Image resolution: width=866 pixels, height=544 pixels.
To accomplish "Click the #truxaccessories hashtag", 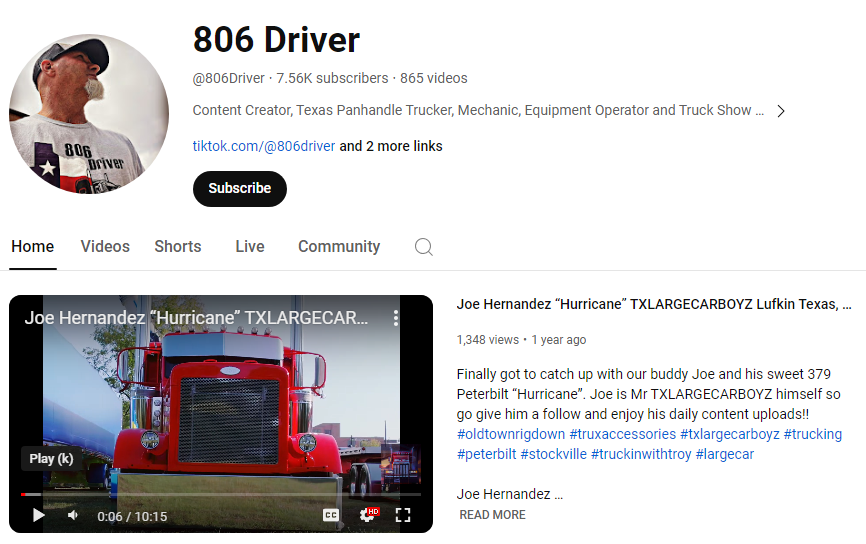I will click(622, 434).
